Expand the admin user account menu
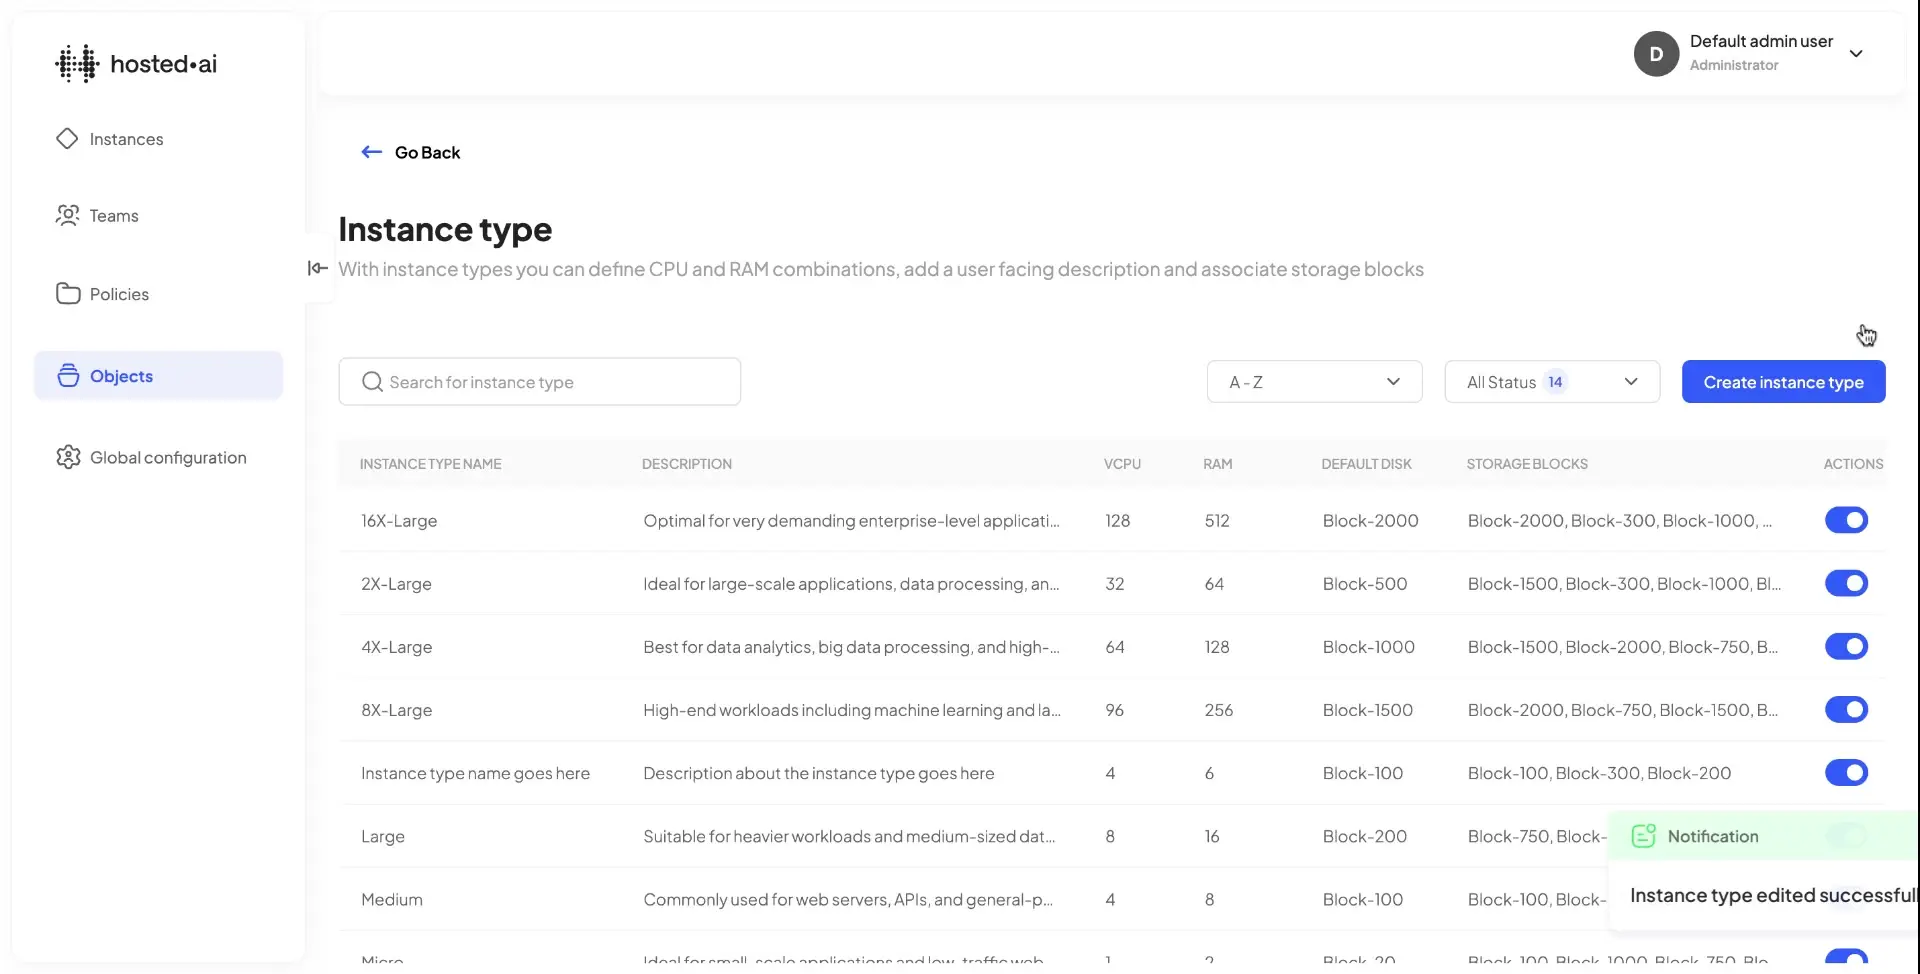 (x=1858, y=53)
